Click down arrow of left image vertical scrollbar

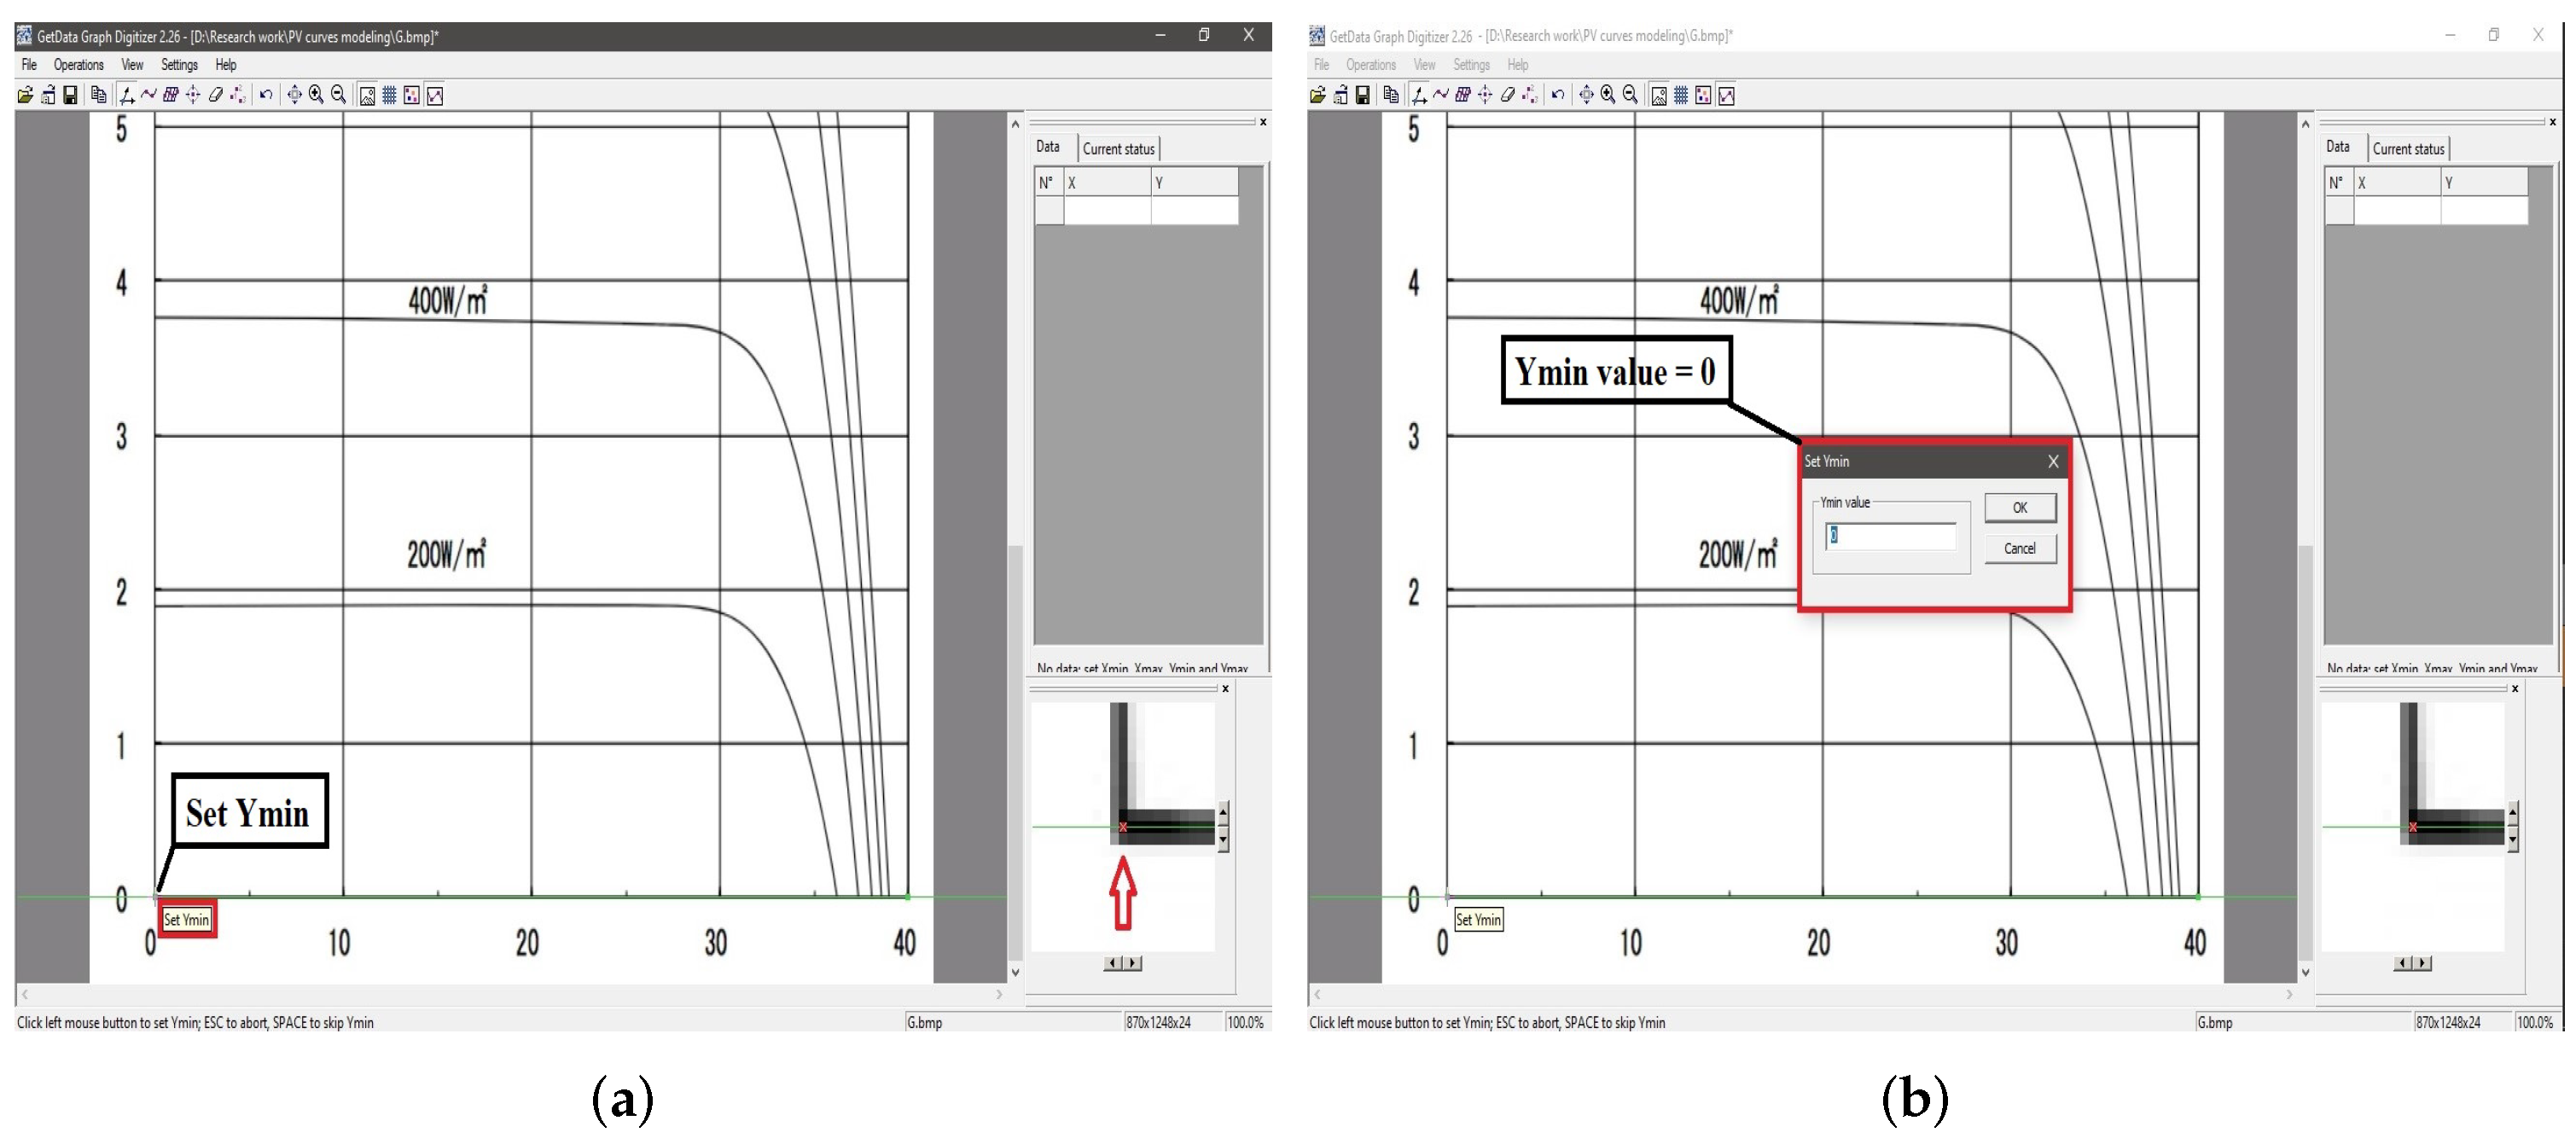(1015, 972)
